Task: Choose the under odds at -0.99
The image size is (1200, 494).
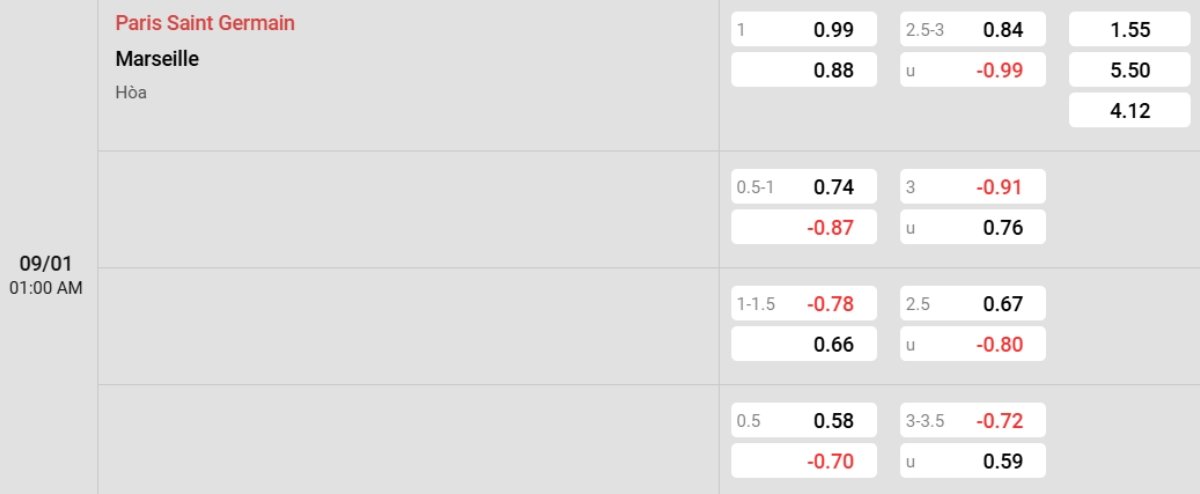Action: pyautogui.click(x=973, y=70)
